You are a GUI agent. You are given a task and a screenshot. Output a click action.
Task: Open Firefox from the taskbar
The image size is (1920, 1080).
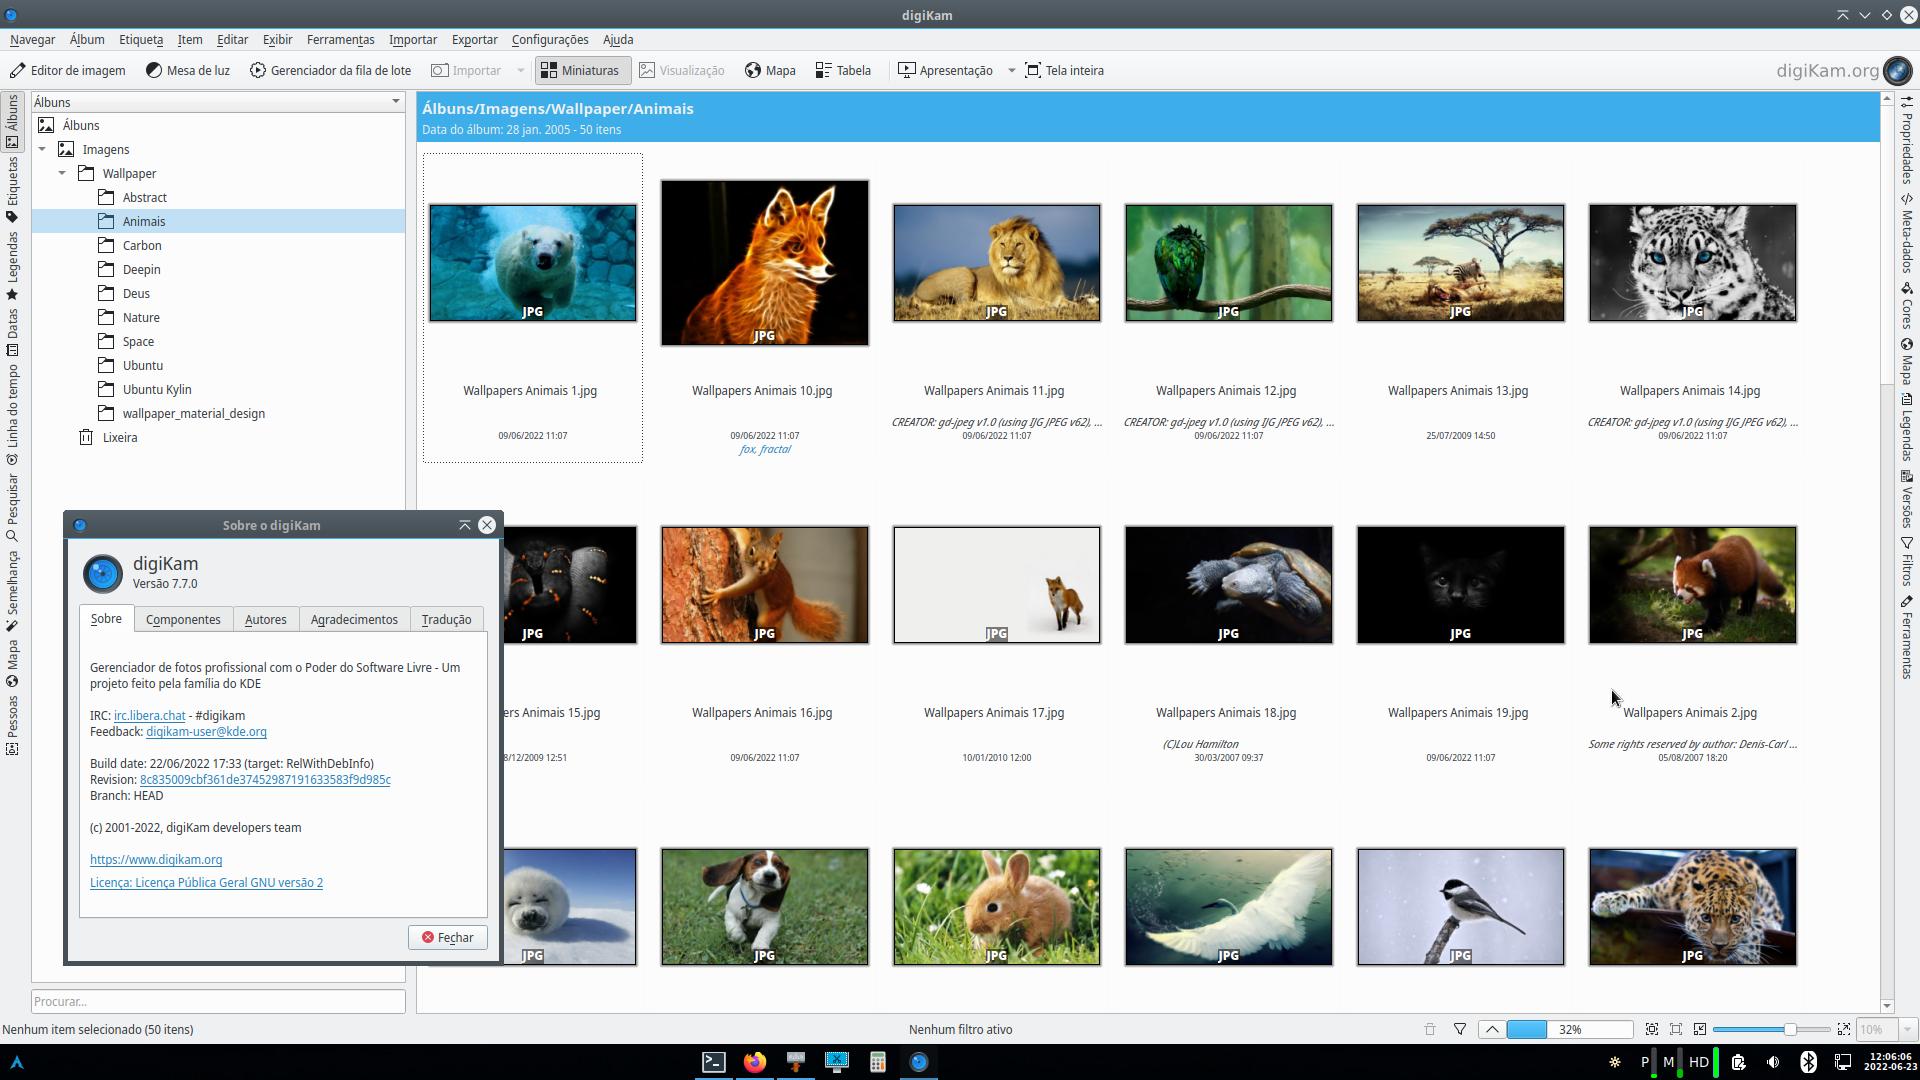(x=755, y=1062)
